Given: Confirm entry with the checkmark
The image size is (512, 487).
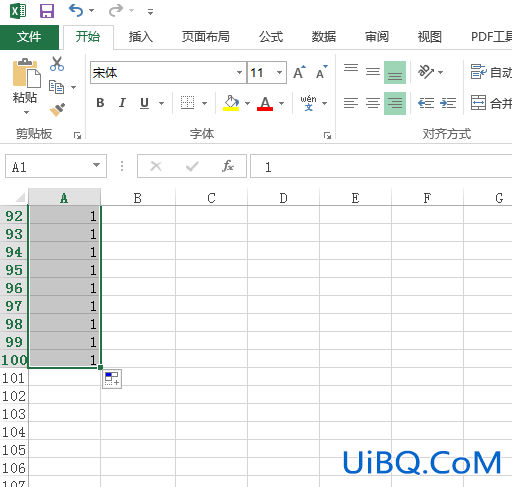Looking at the screenshot, I should coord(192,166).
